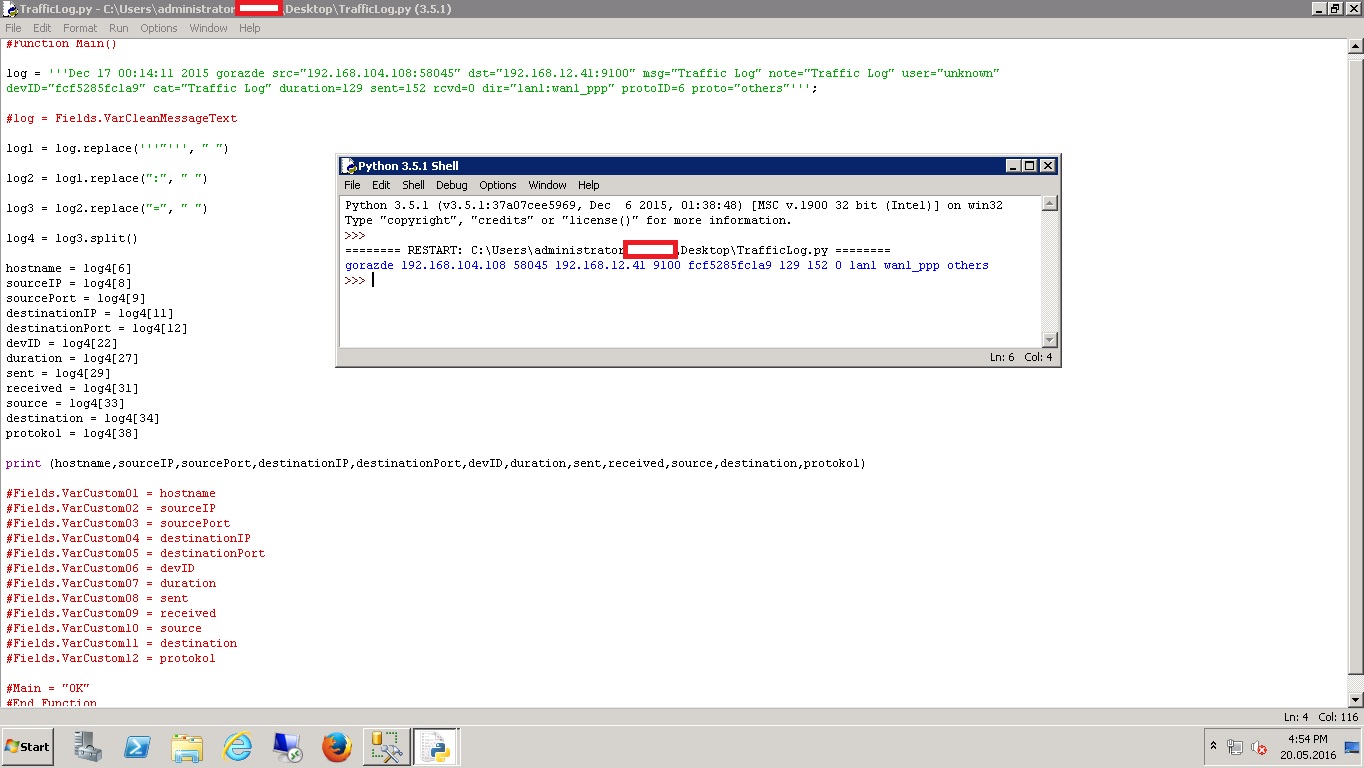Viewport: 1364px width, 768px height.
Task: Unmute the speaker in the system tray
Action: coord(1258,748)
